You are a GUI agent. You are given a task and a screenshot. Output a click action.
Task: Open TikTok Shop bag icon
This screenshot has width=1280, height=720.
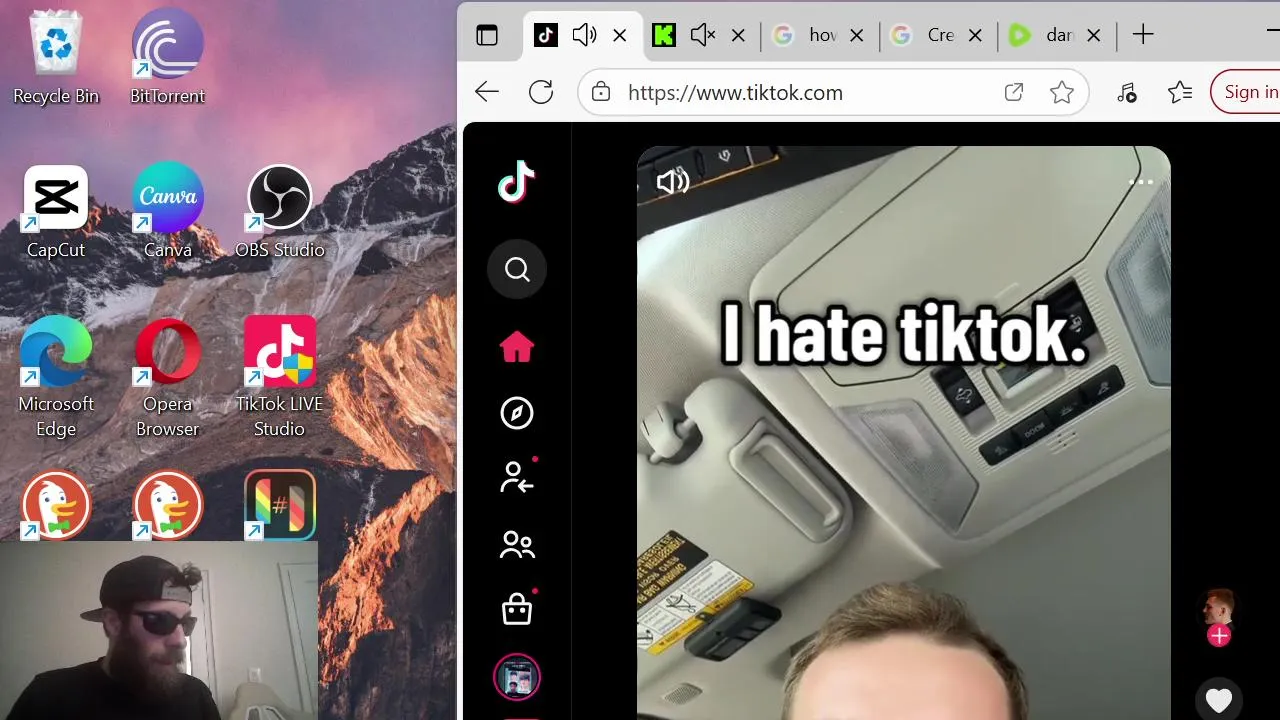click(517, 608)
